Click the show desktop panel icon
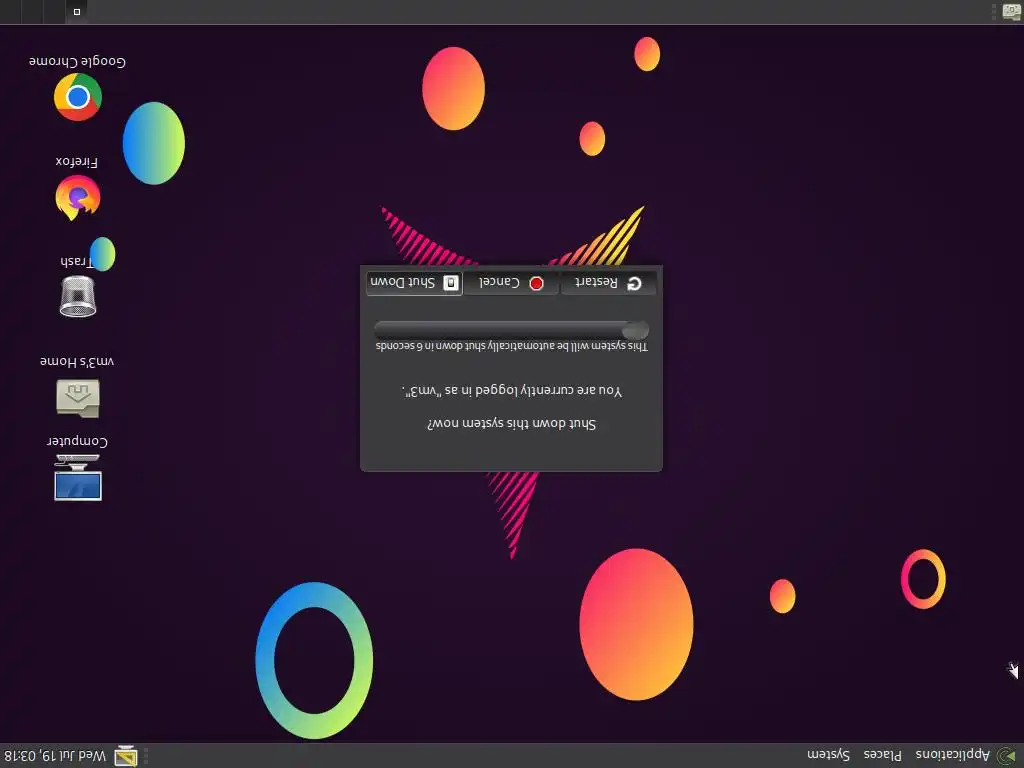 (1012, 12)
